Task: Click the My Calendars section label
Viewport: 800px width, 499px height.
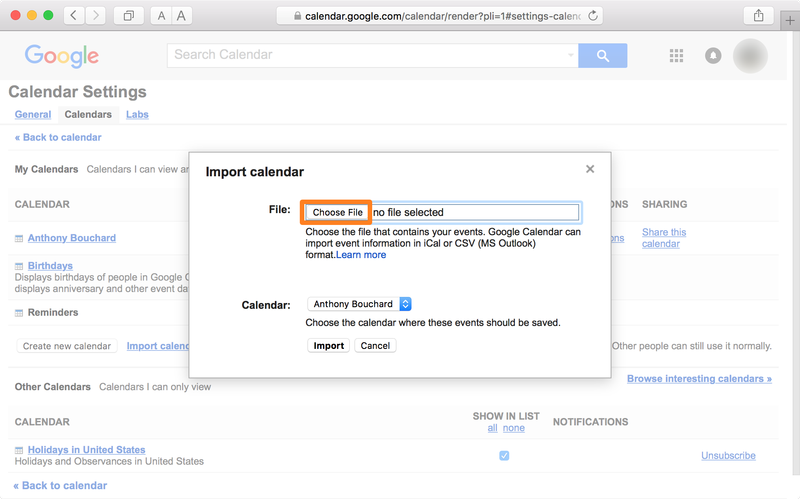Action: click(46, 169)
